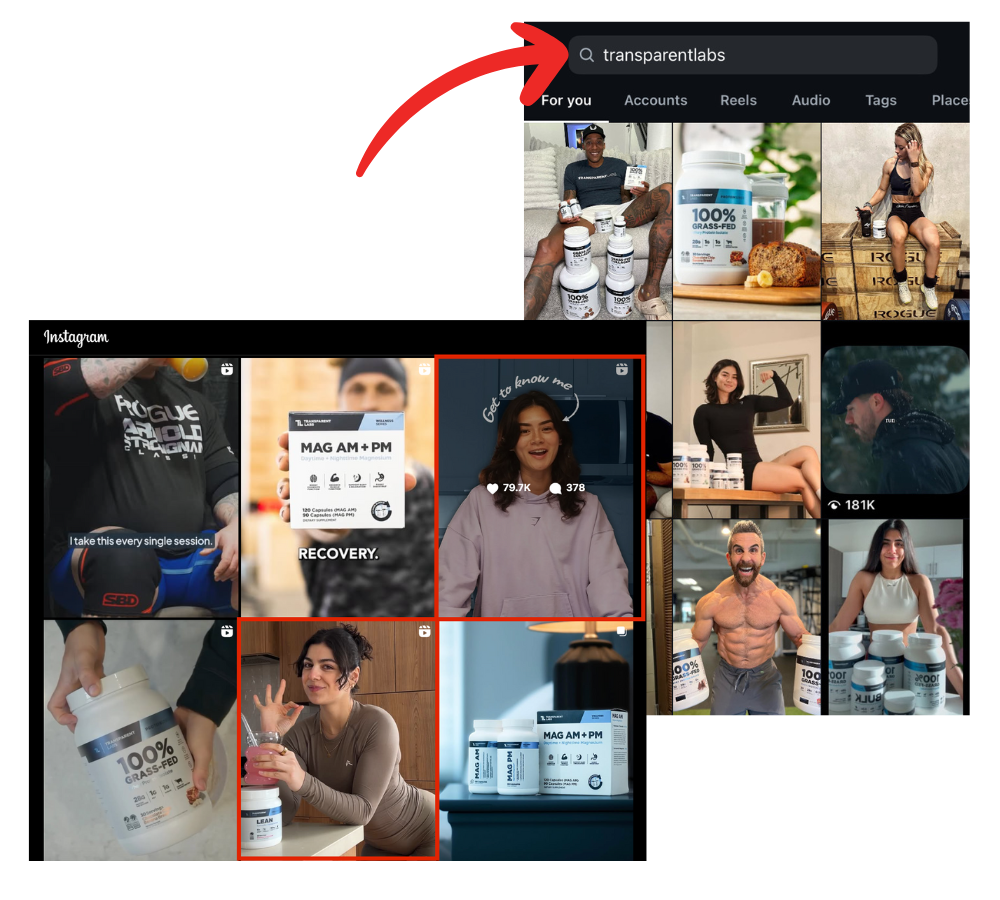This screenshot has width=1000, height=900.
Task: Open the 100% Grass-Fed protein jug video
Action: tap(140, 740)
